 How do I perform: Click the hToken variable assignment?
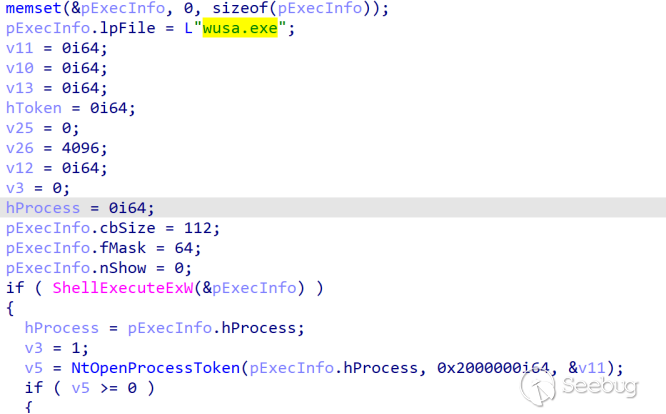pos(71,108)
